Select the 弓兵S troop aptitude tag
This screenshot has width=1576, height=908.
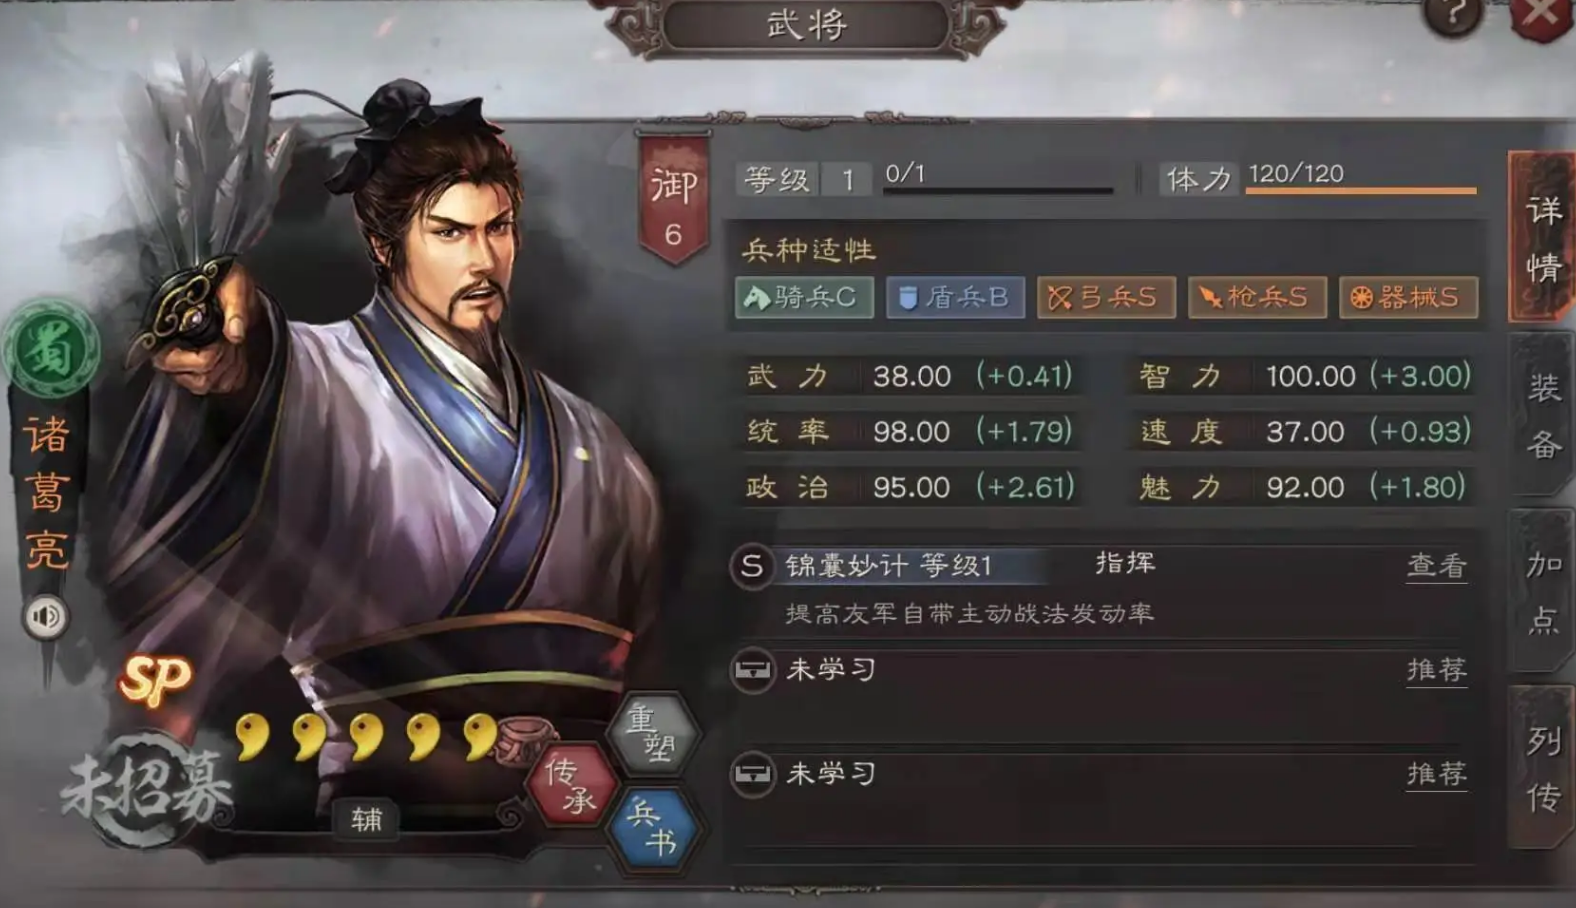[x=1106, y=297]
